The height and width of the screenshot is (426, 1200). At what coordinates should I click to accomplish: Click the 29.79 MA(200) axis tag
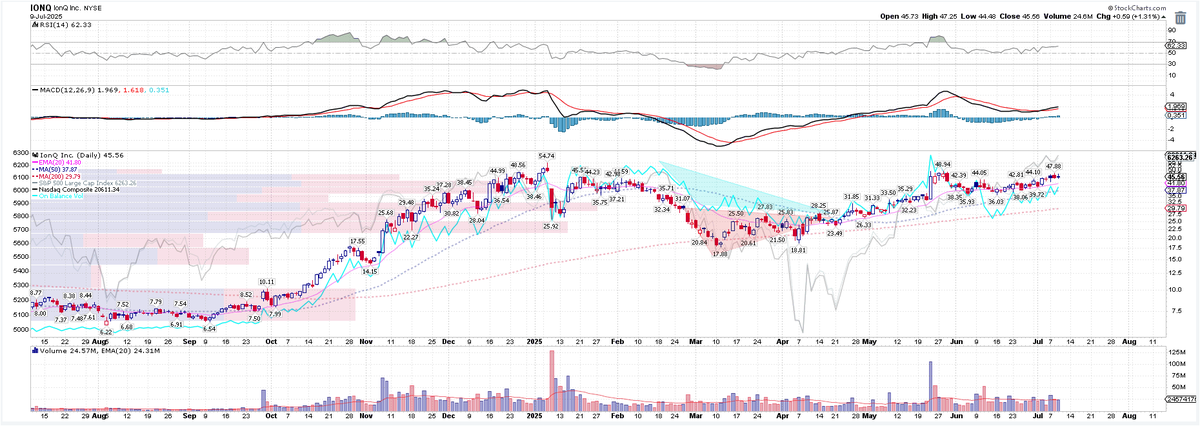1175,208
